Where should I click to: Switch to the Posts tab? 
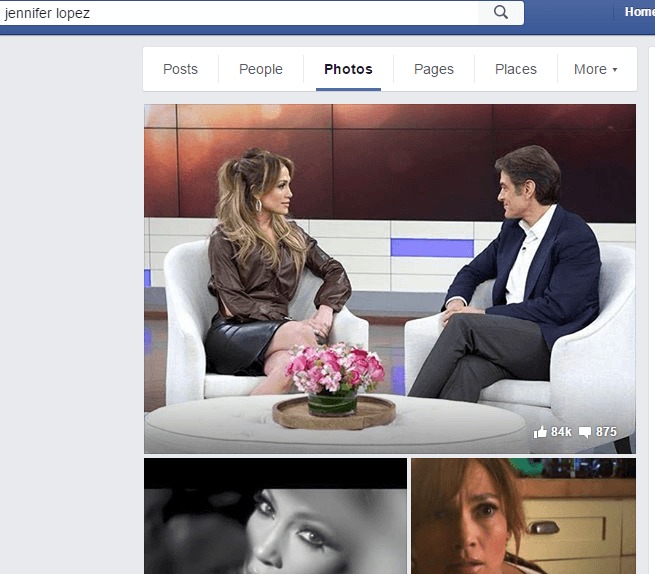point(180,69)
